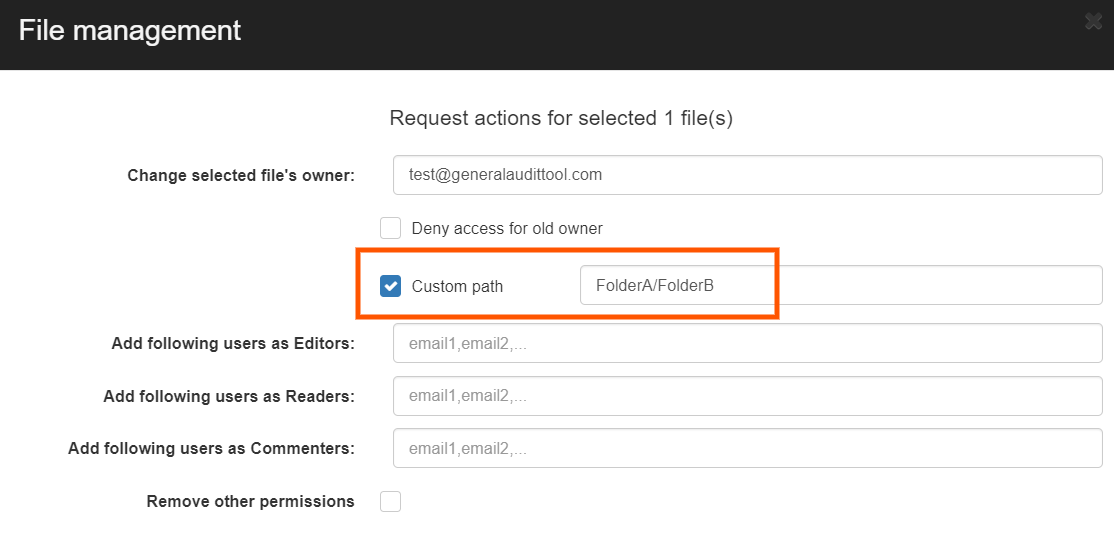Click the "Custom path" label text
This screenshot has width=1114, height=545.
pos(457,287)
